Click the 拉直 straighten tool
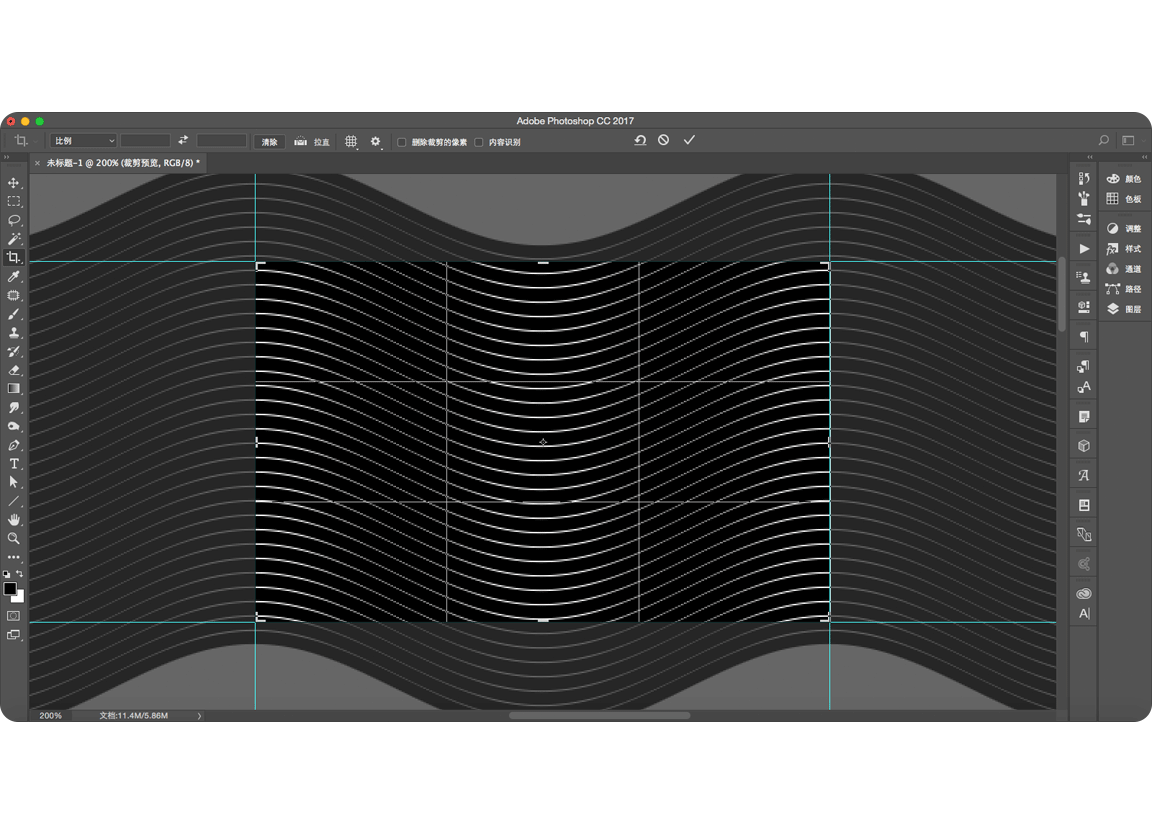The width and height of the screenshot is (1152, 835). 312,142
